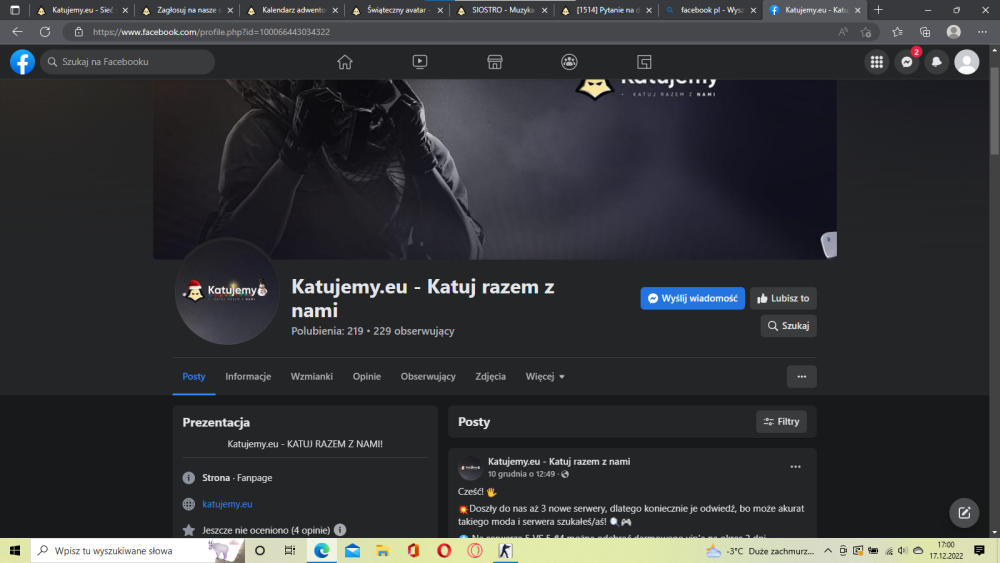Open the katujemy.eu website link
Screen dimensions: 1000x563
(227, 504)
